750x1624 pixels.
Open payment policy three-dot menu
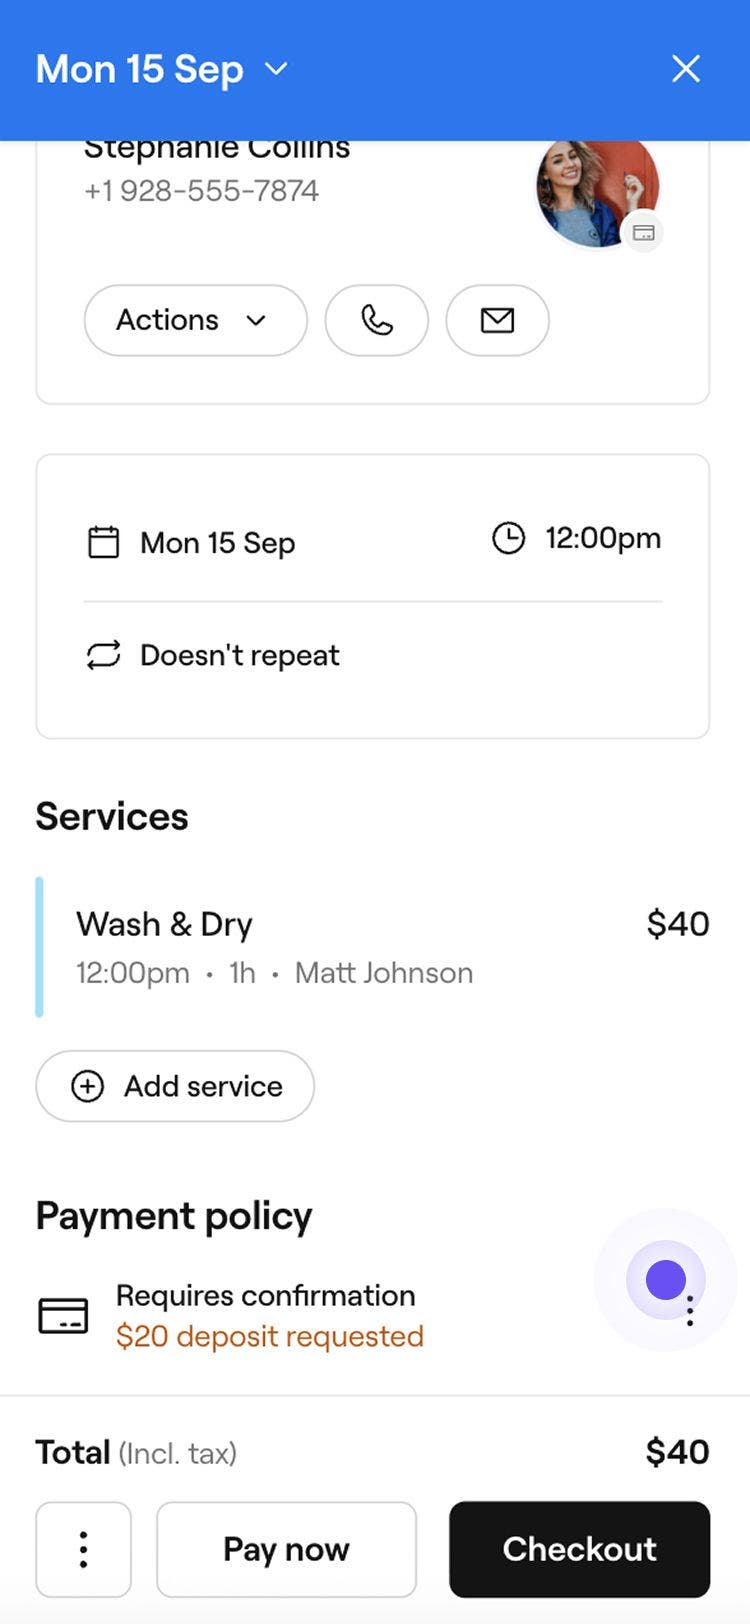[x=690, y=1311]
